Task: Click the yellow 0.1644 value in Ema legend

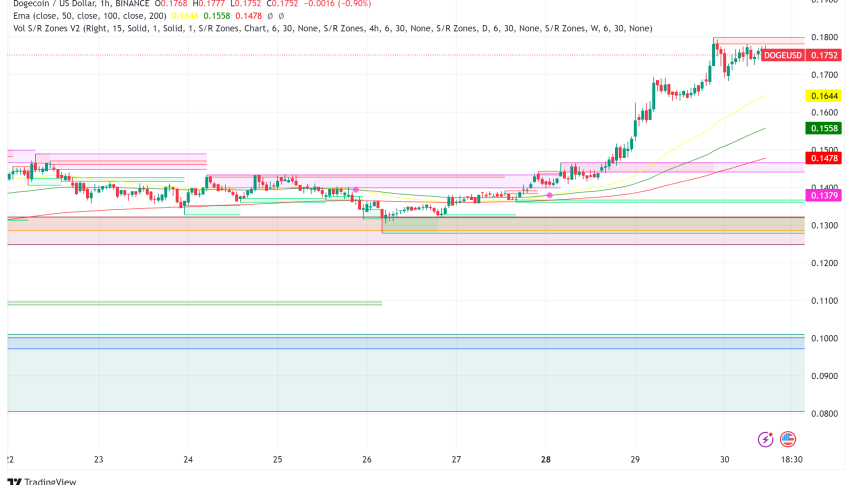Action: click(185, 16)
